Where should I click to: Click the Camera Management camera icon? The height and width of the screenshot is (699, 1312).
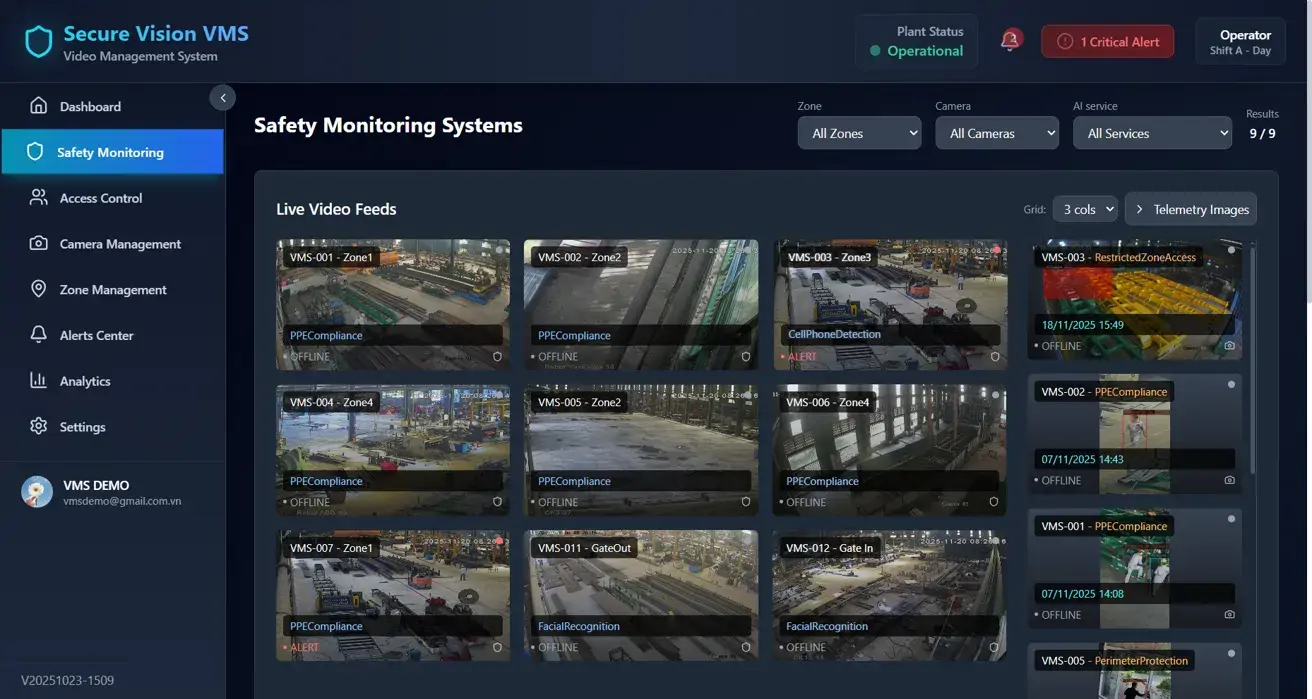(39, 243)
